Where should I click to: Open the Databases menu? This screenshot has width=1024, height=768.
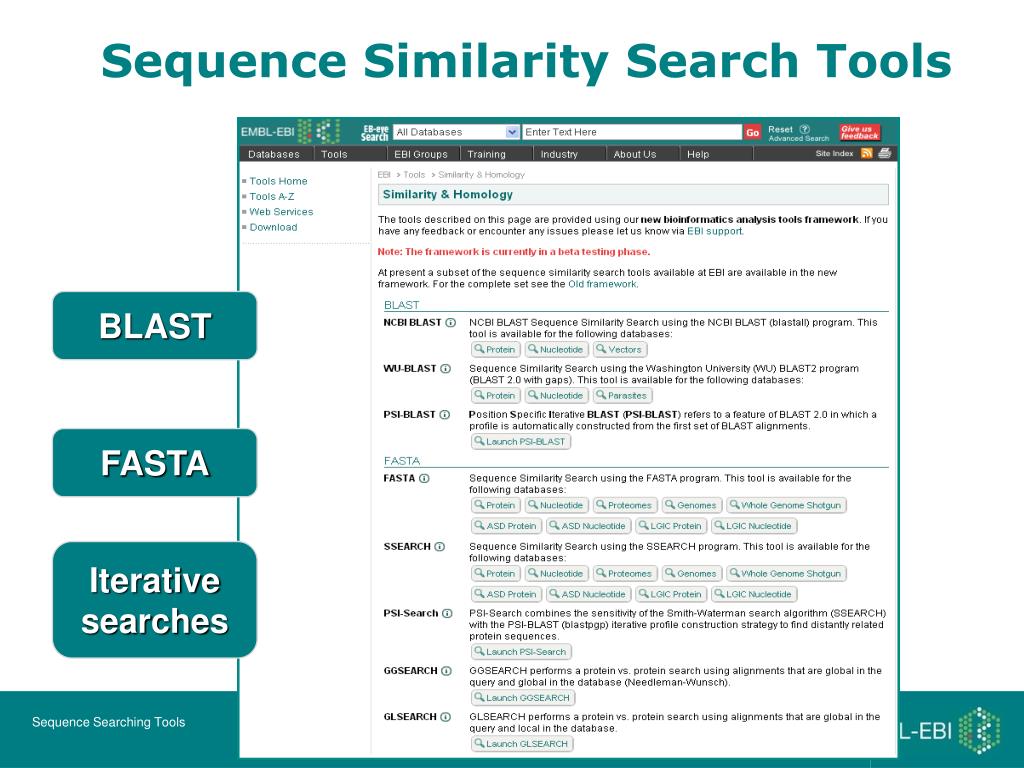(x=274, y=154)
